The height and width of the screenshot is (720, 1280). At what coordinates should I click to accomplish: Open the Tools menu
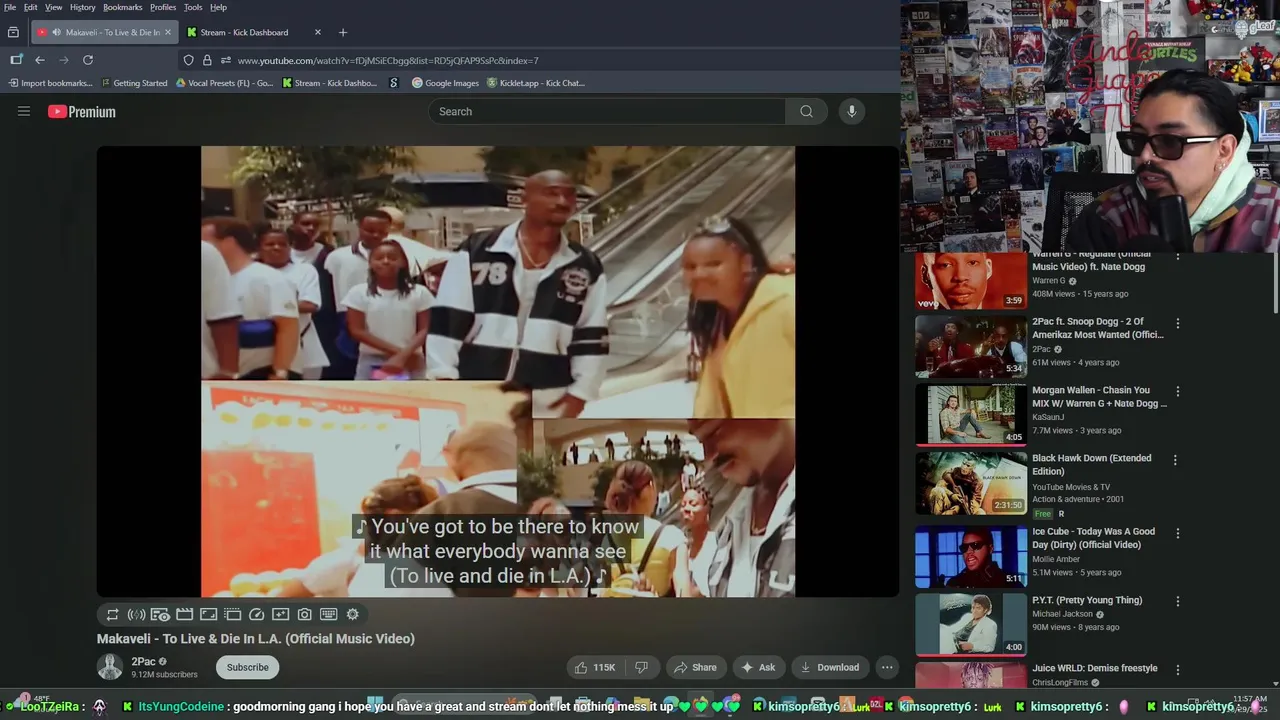coord(193,7)
